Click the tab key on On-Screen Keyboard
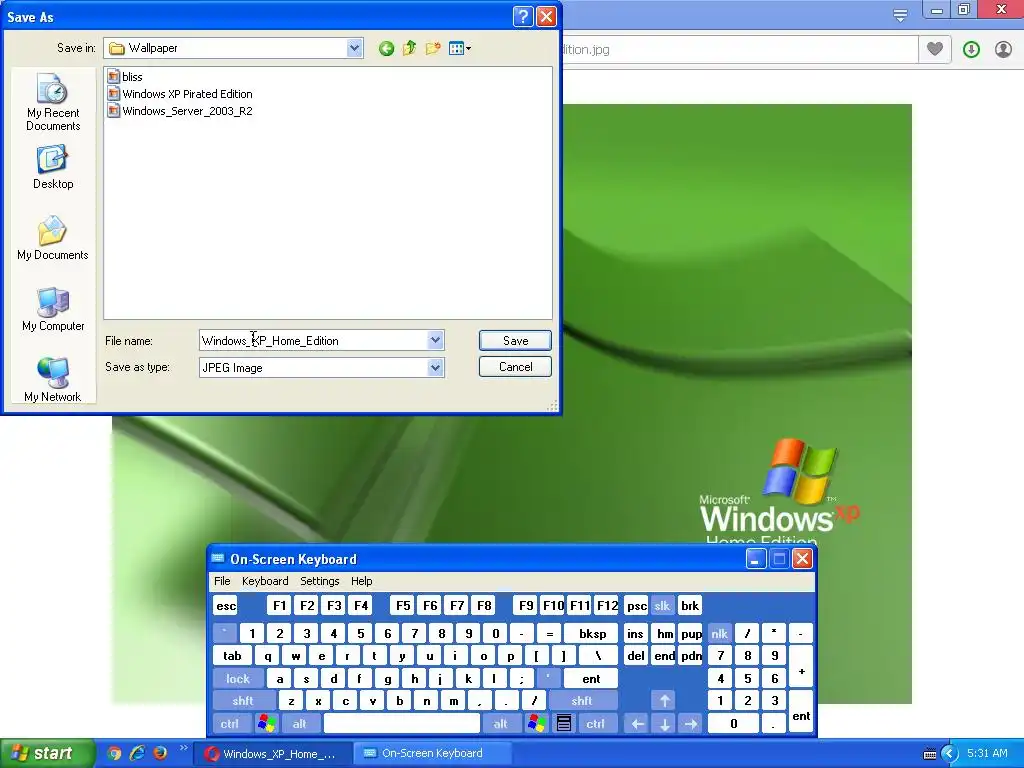The height and width of the screenshot is (768, 1024). [232, 656]
